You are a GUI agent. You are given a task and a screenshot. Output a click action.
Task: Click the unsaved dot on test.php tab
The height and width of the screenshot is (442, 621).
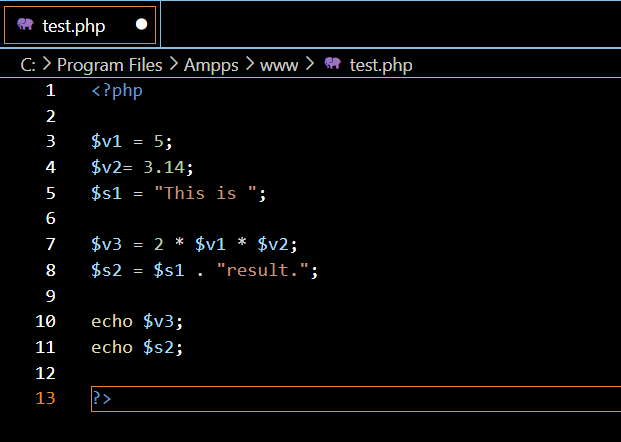pyautogui.click(x=141, y=25)
